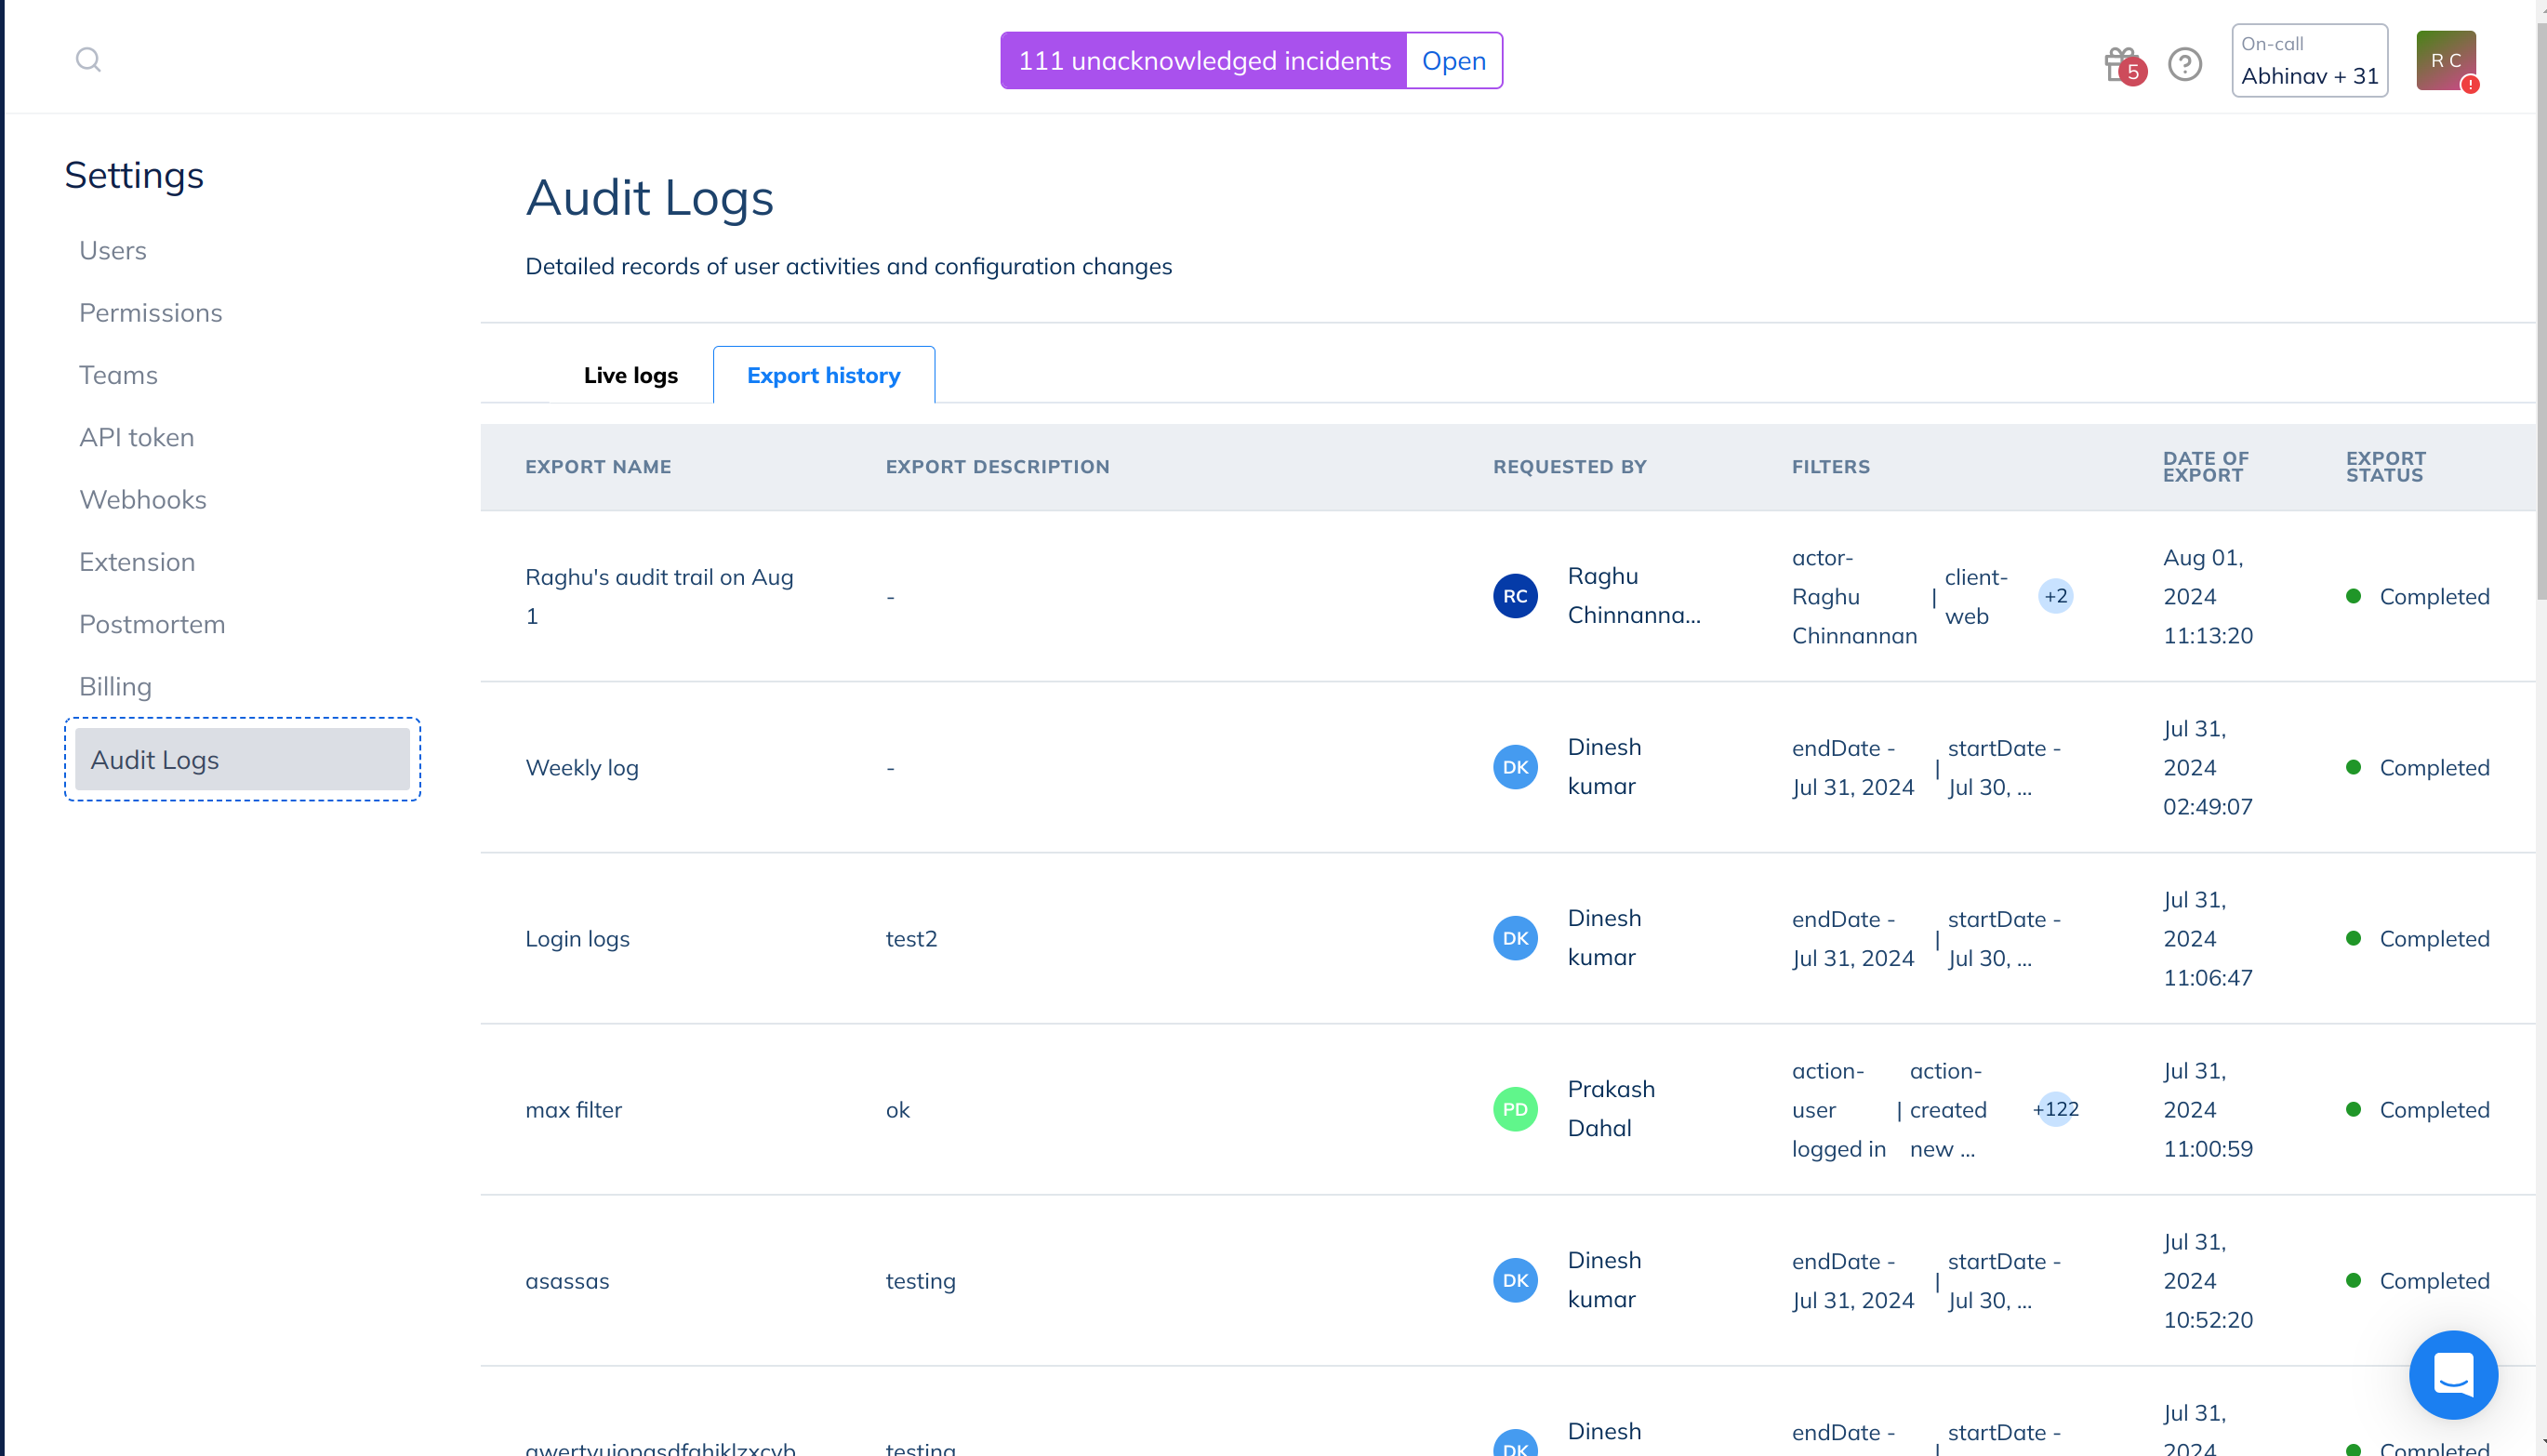The image size is (2547, 1456).
Task: Open the Webhooks settings page
Action: pos(143,499)
